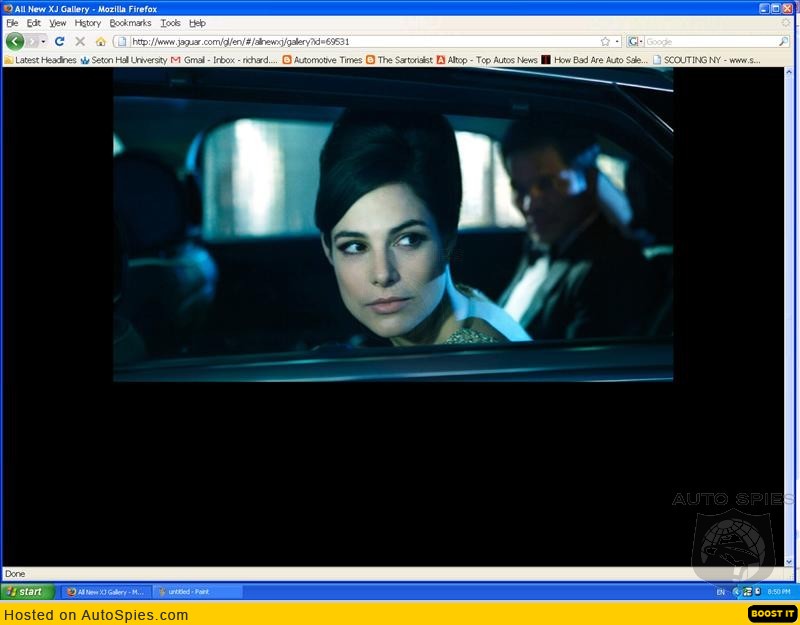The width and height of the screenshot is (800, 625).
Task: Open the View menu
Action: 58,23
